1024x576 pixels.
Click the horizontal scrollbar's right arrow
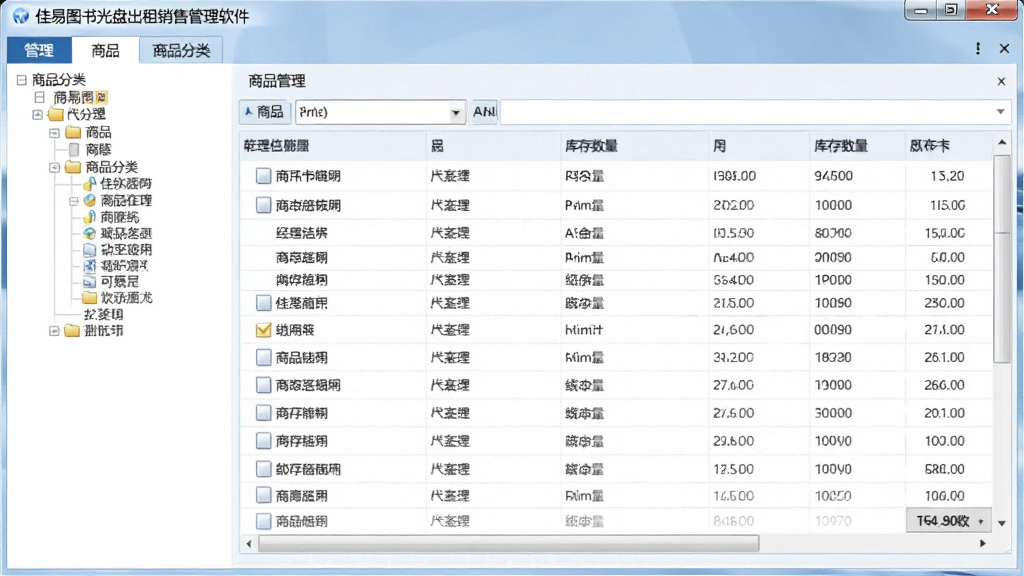(x=983, y=543)
